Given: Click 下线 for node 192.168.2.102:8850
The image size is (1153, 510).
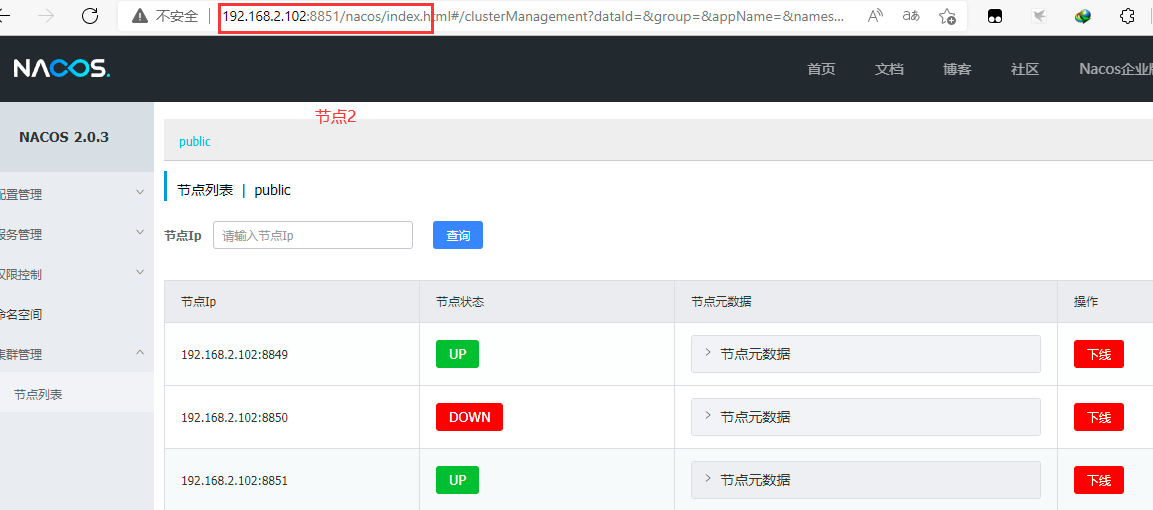Looking at the screenshot, I should [1098, 417].
